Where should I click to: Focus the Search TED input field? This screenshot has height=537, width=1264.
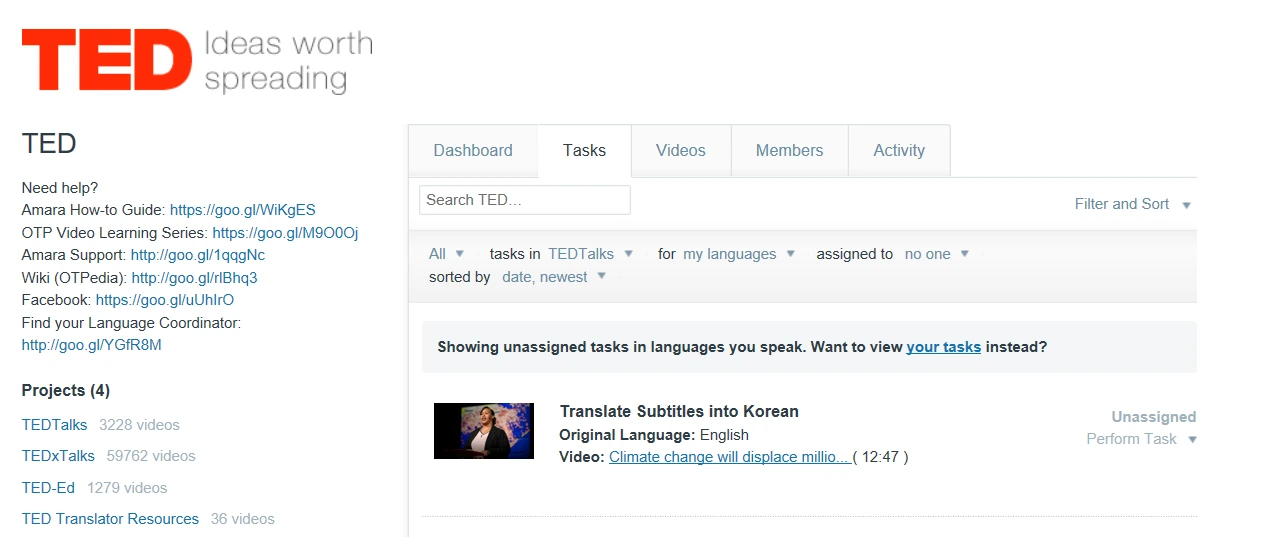coord(525,200)
